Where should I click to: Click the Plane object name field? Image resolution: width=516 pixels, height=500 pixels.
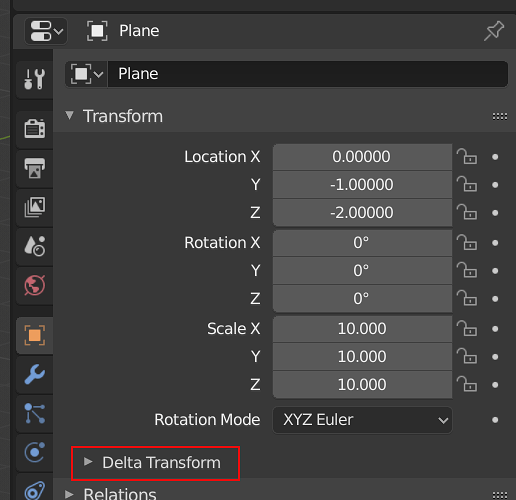(x=308, y=74)
